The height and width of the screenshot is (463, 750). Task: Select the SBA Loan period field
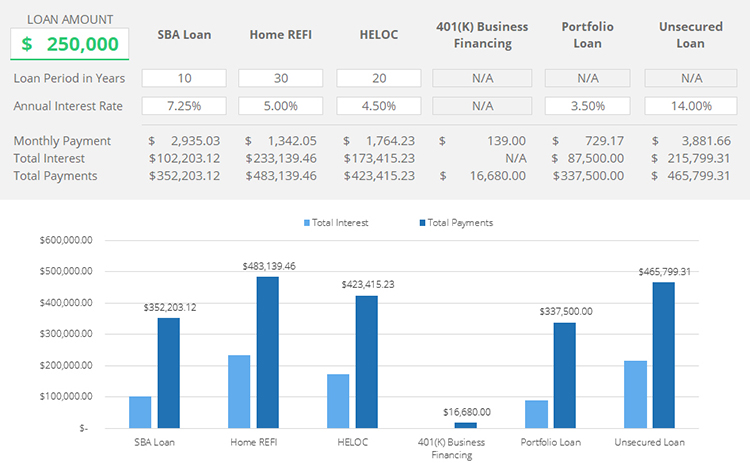pos(184,78)
